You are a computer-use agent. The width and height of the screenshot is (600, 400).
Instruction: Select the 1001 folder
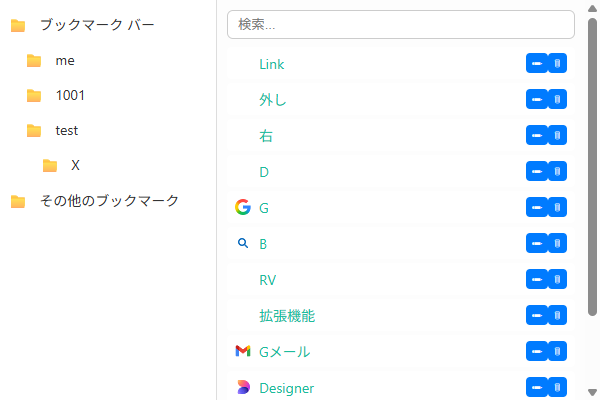(70, 96)
